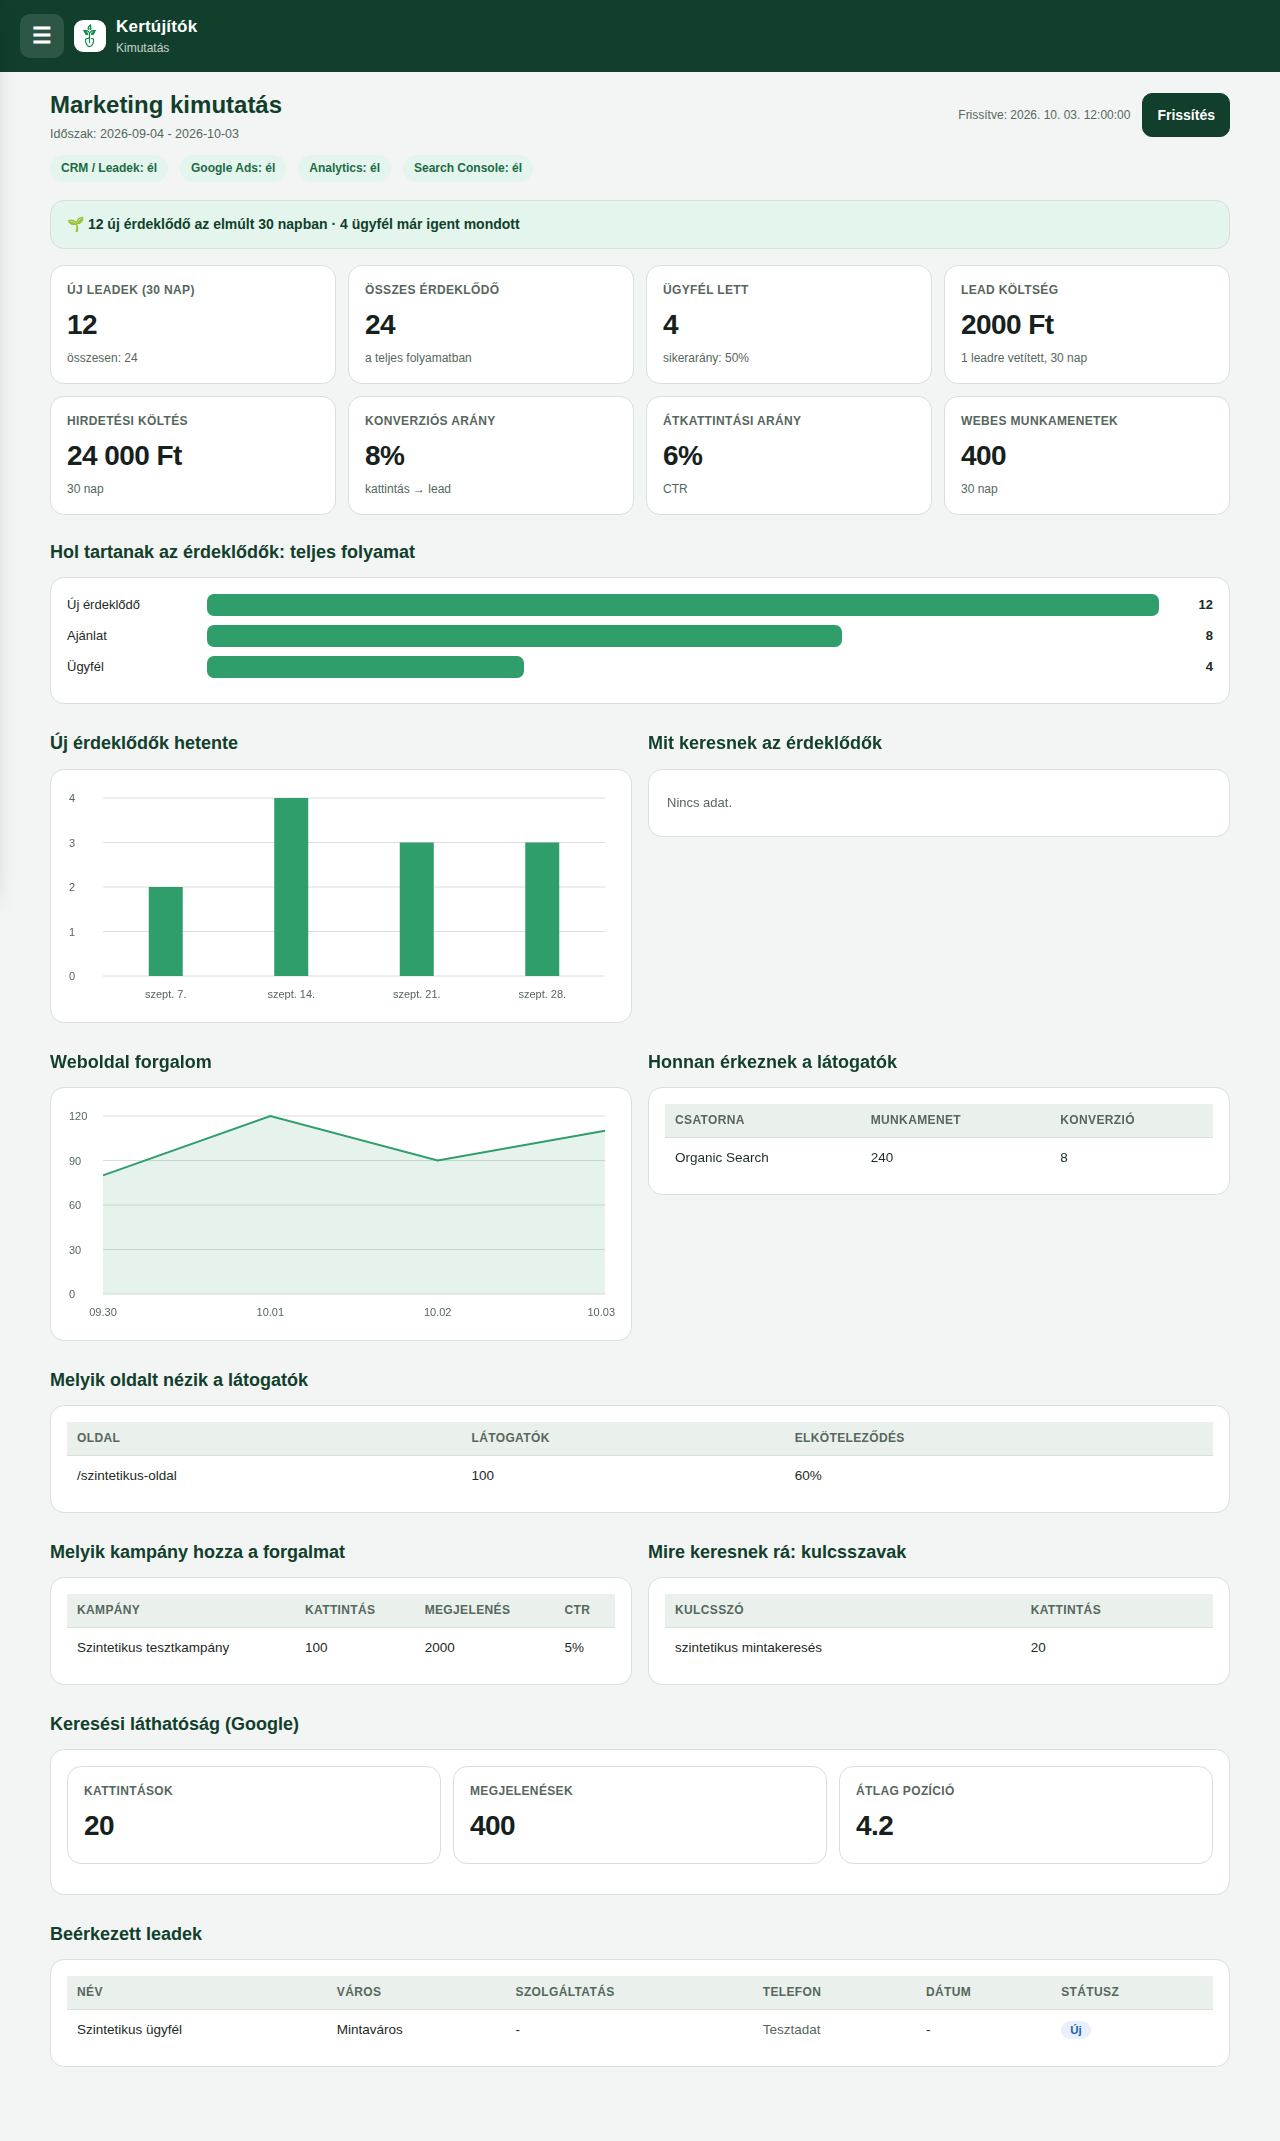Select the Organic Search row
Screen dimensions: 1280x2141
pyautogui.click(x=939, y=1158)
